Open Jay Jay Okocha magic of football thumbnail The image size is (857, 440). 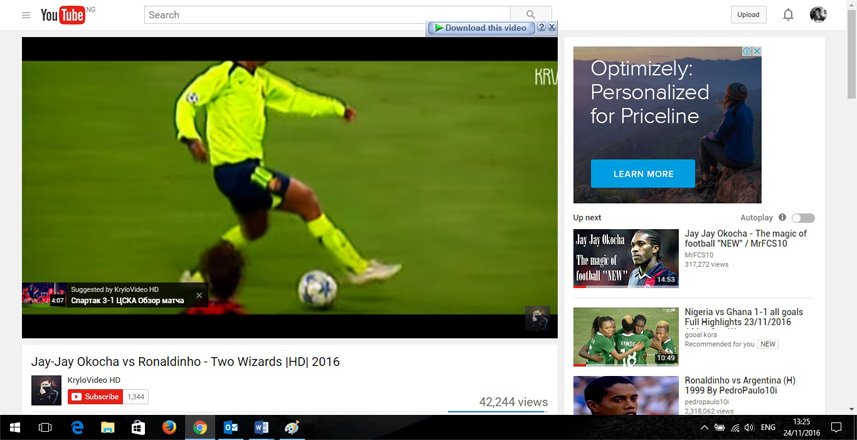pyautogui.click(x=626, y=258)
